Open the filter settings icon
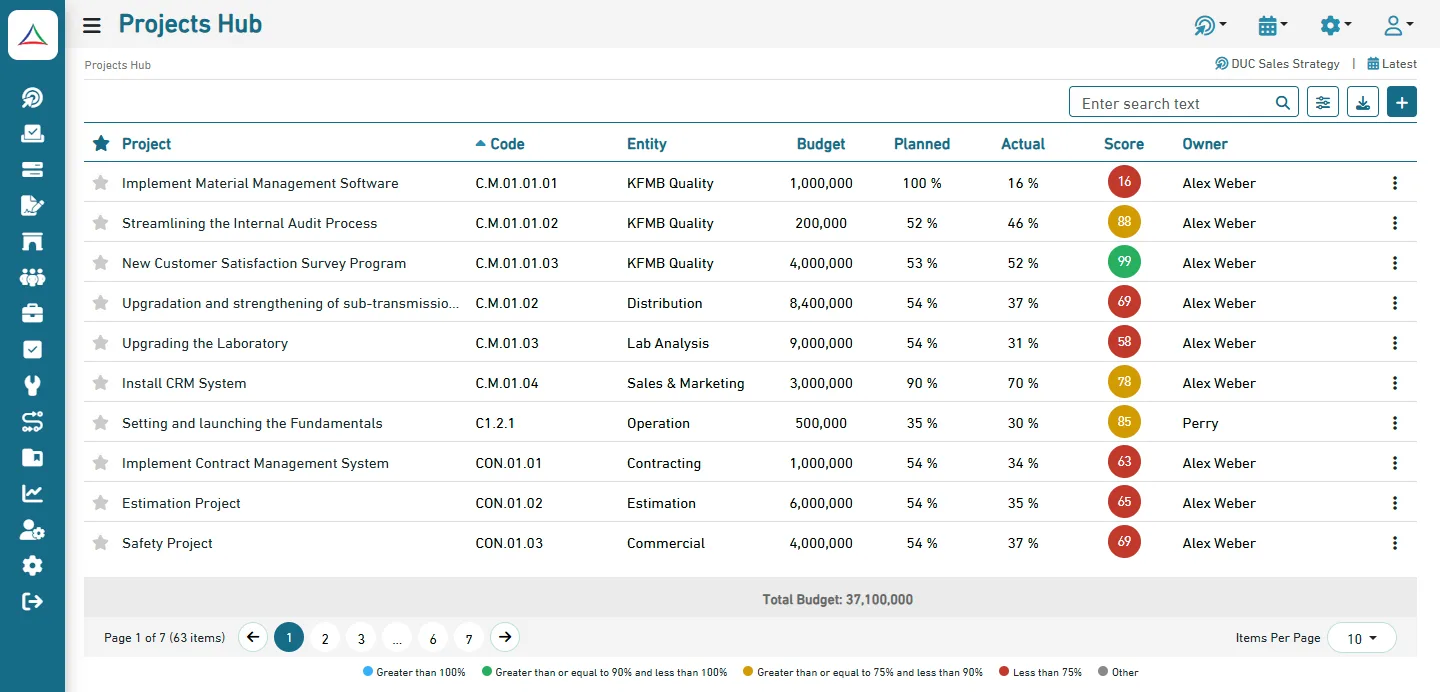 [1323, 102]
